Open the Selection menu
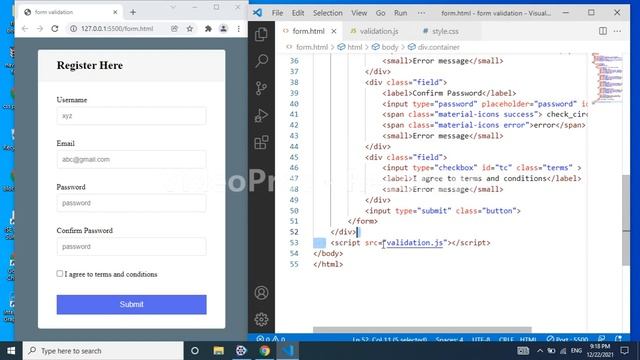Screen dimensions: 640x360 click(328, 13)
